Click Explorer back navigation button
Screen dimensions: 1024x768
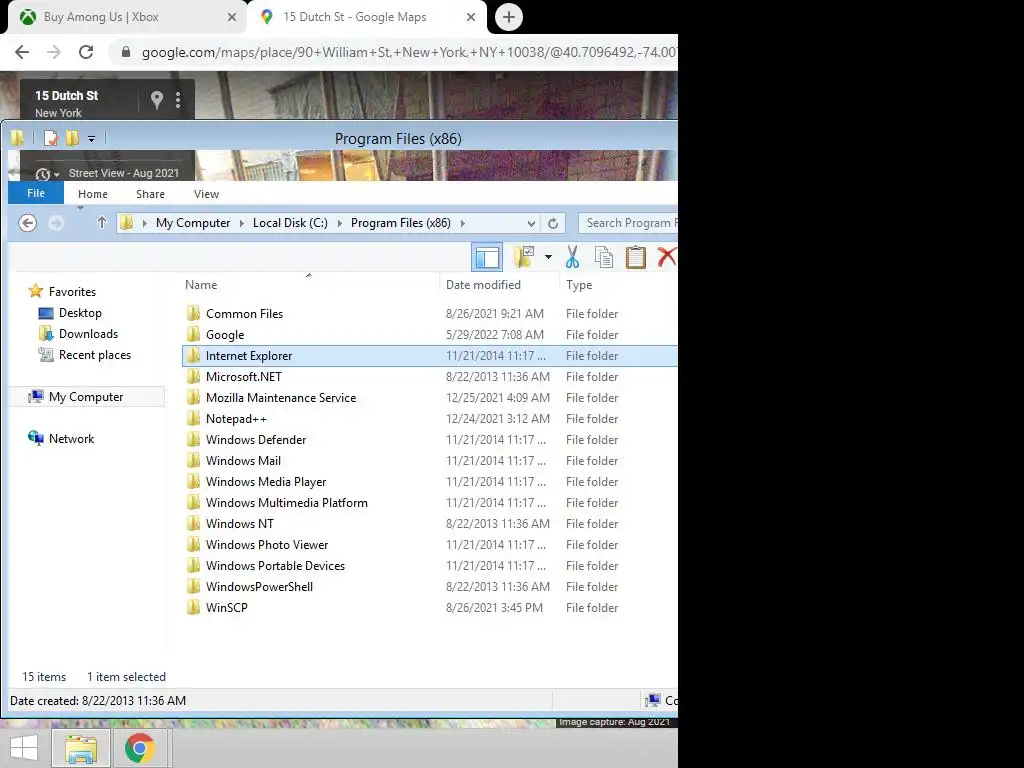[27, 223]
